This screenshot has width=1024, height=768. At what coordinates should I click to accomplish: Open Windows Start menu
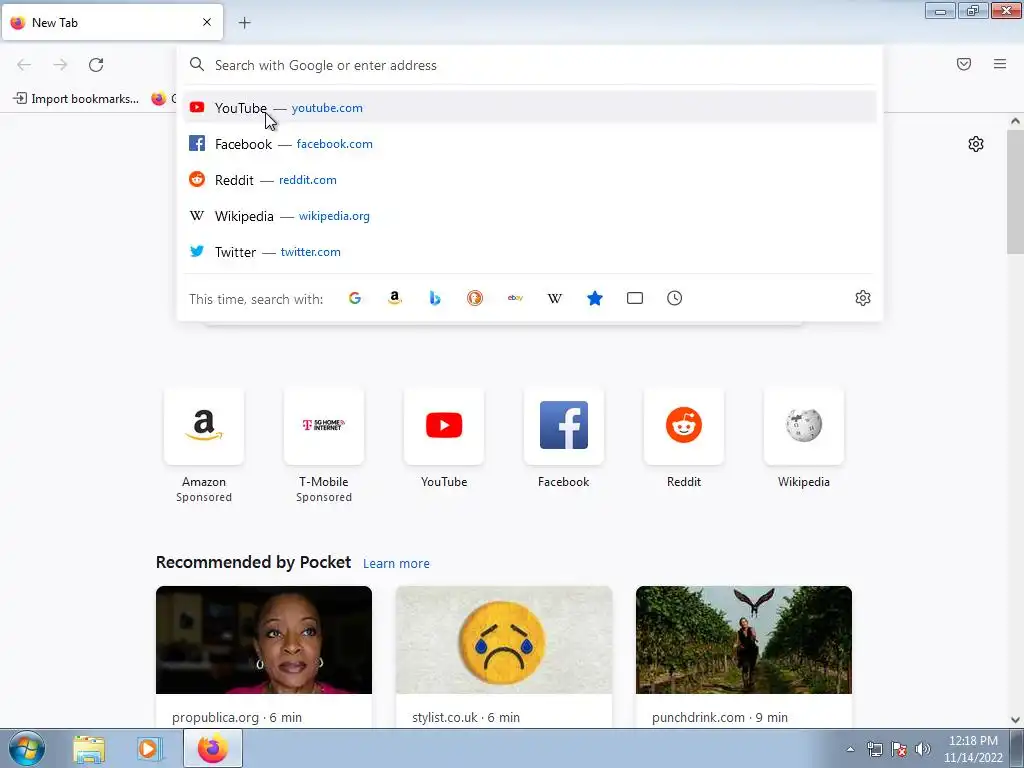click(x=27, y=748)
